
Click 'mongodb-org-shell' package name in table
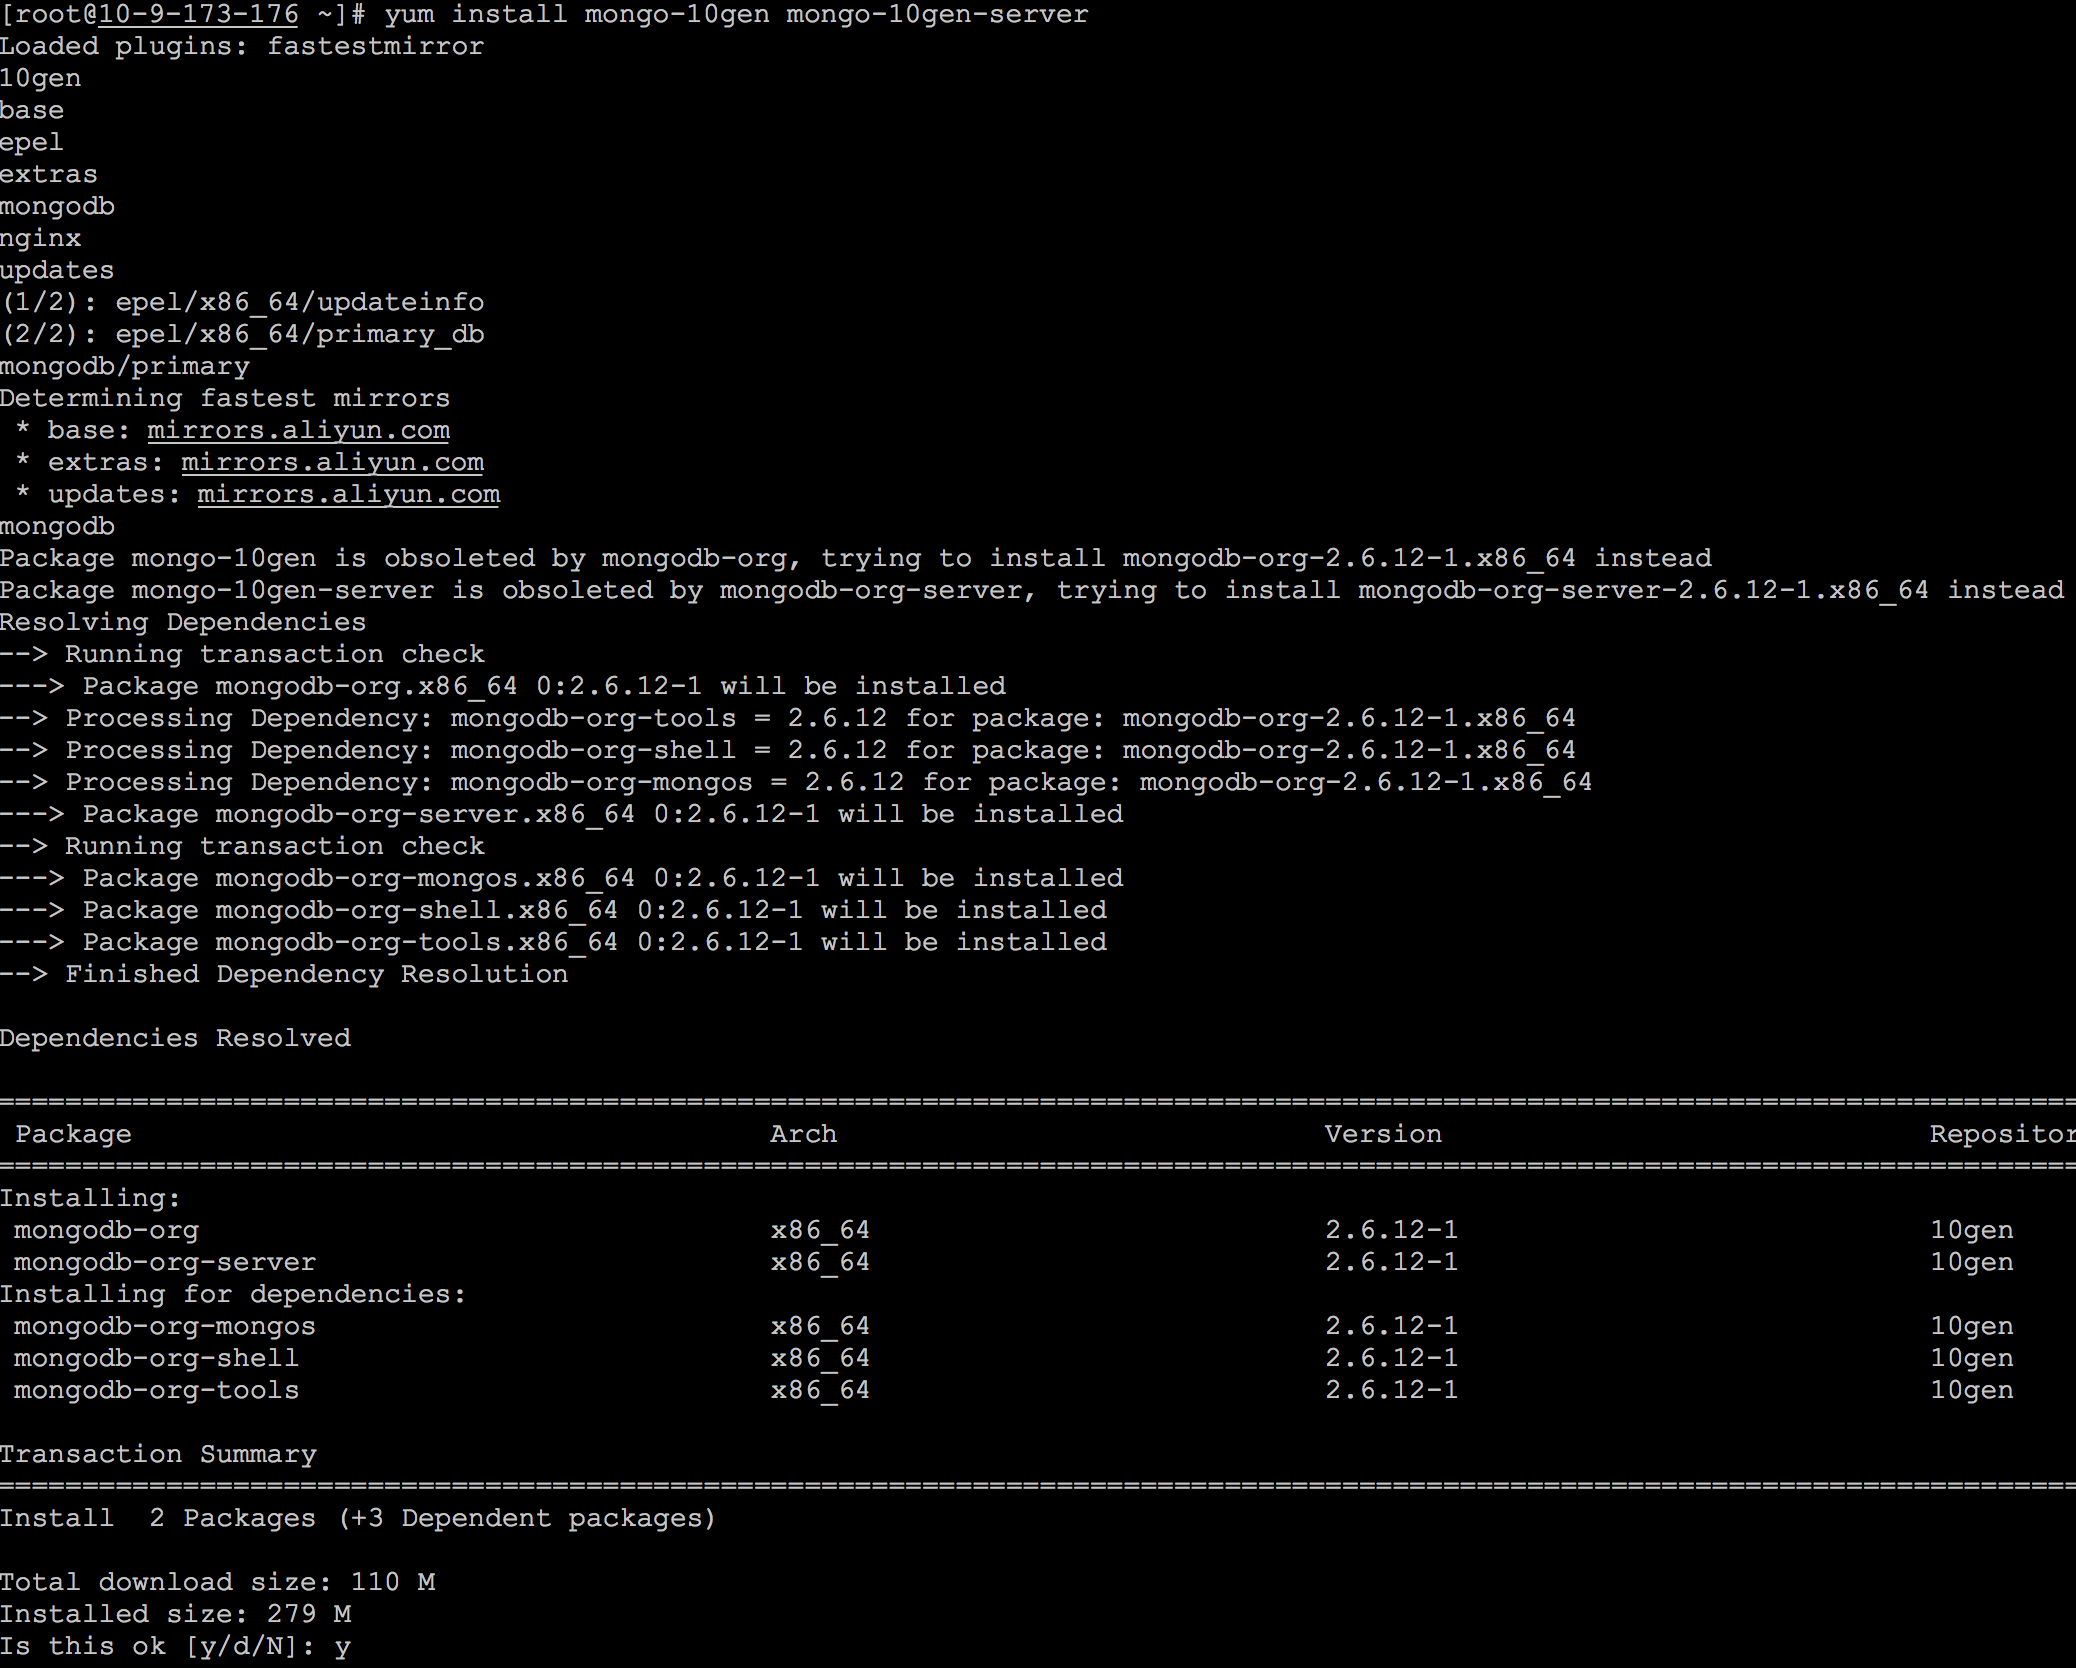(157, 1358)
